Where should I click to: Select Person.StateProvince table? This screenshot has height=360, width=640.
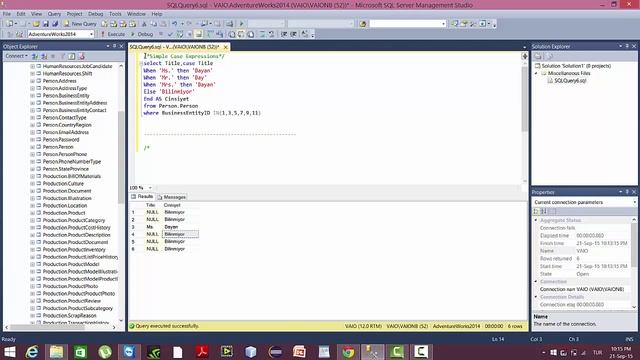(x=66, y=169)
